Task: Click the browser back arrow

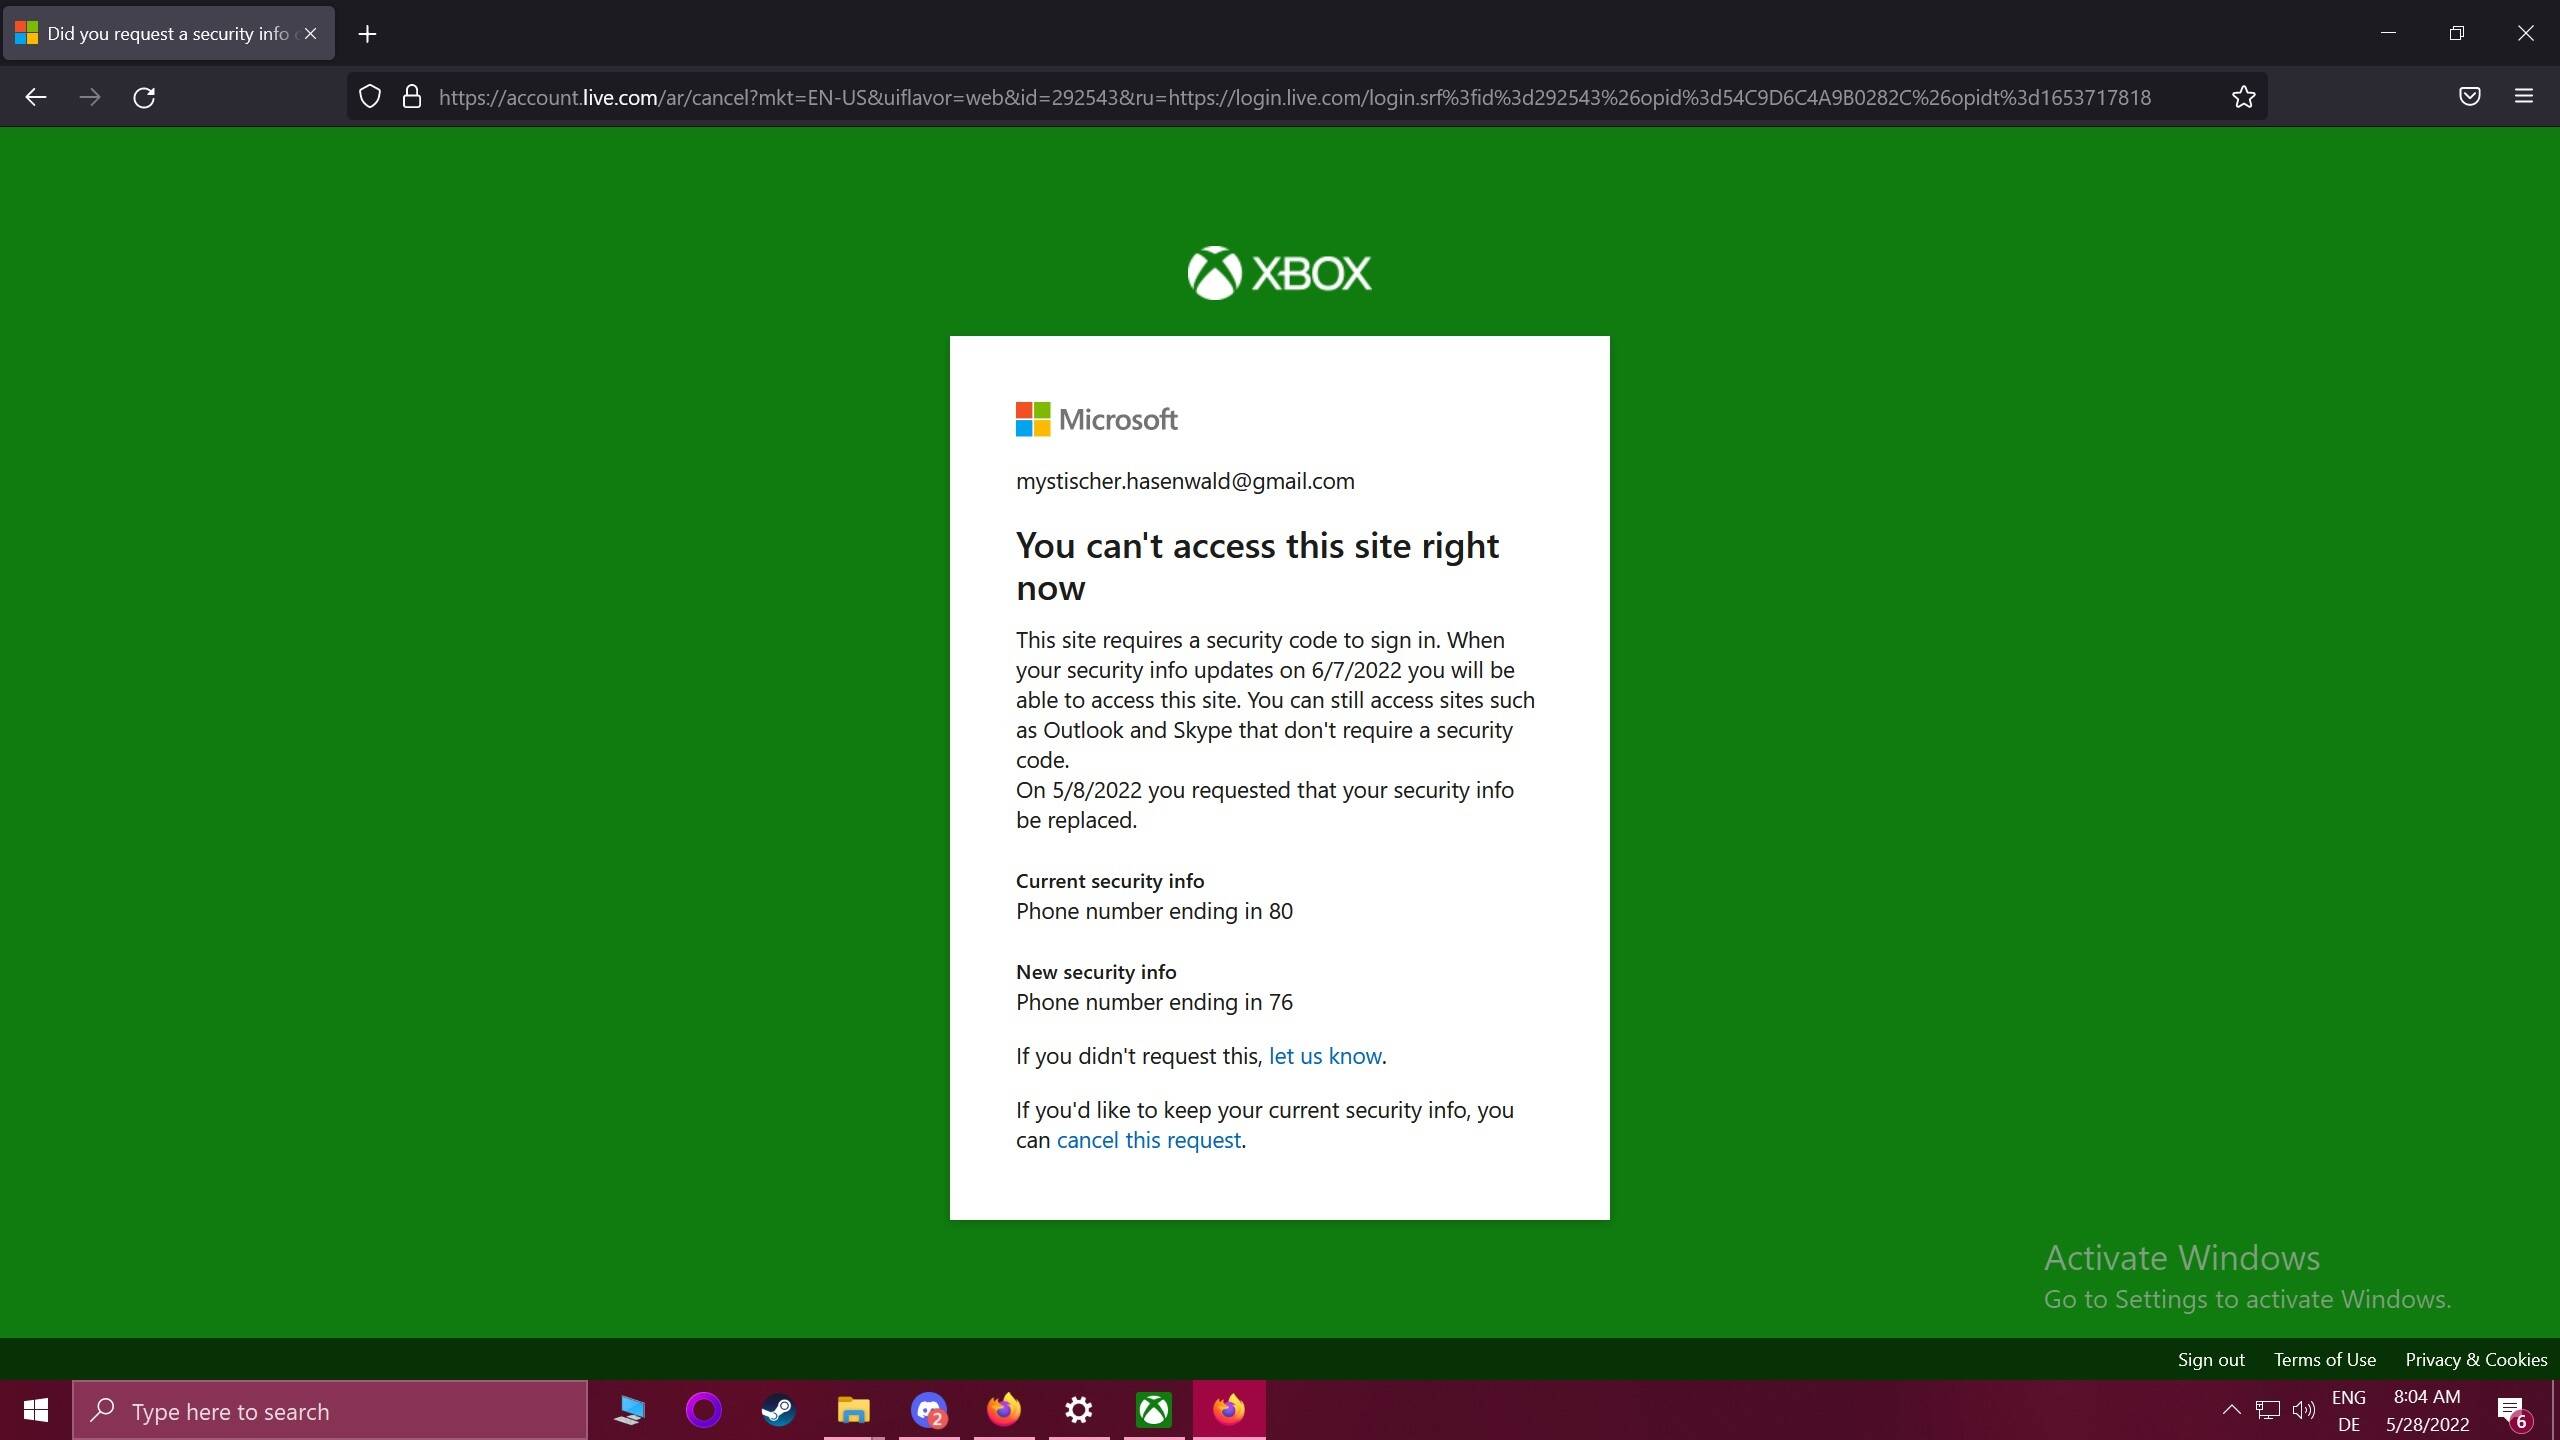Action: pyautogui.click(x=36, y=97)
